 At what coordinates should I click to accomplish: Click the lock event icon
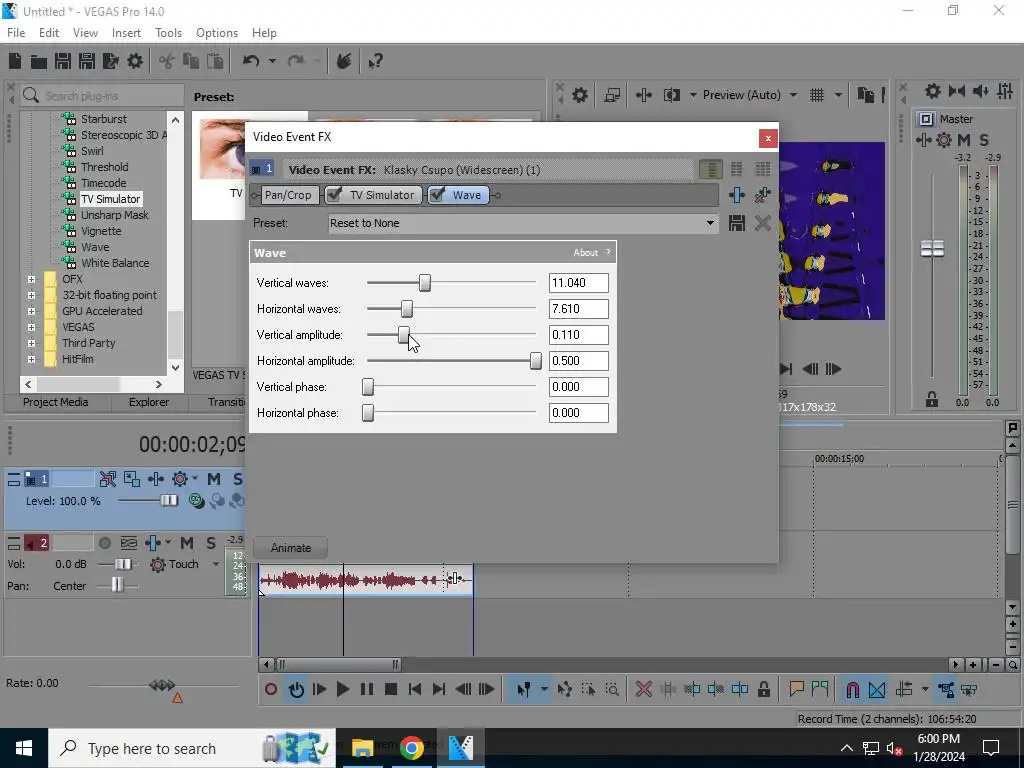pyautogui.click(x=763, y=690)
